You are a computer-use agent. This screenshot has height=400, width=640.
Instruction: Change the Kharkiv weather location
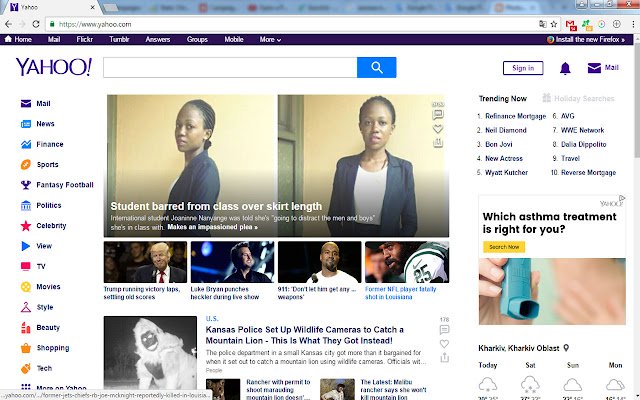[566, 348]
